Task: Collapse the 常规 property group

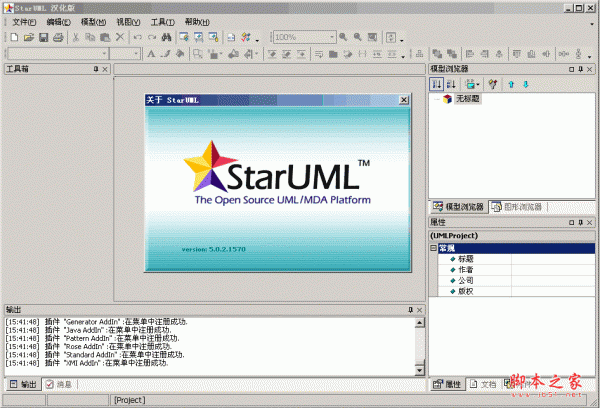Action: (433, 248)
